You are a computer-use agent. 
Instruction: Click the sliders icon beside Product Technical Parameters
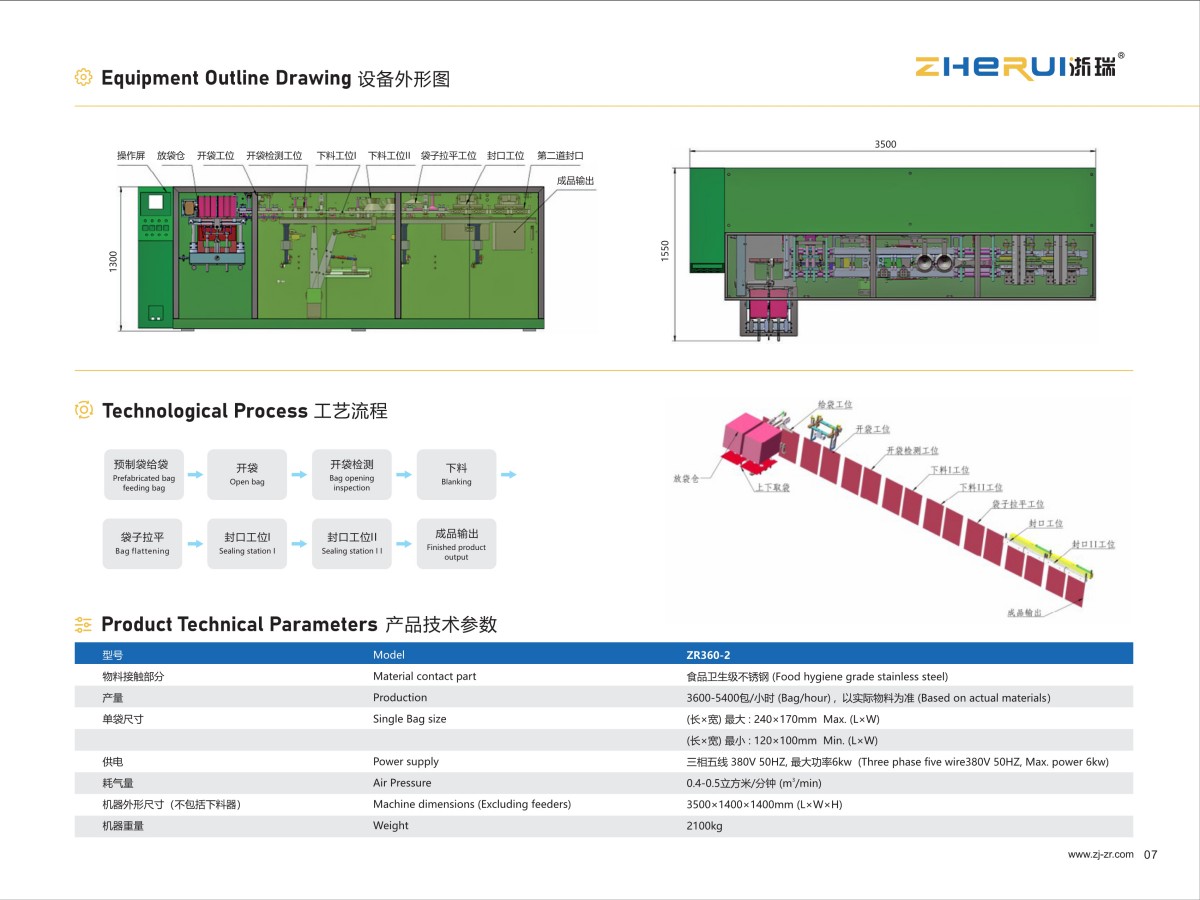tap(84, 625)
